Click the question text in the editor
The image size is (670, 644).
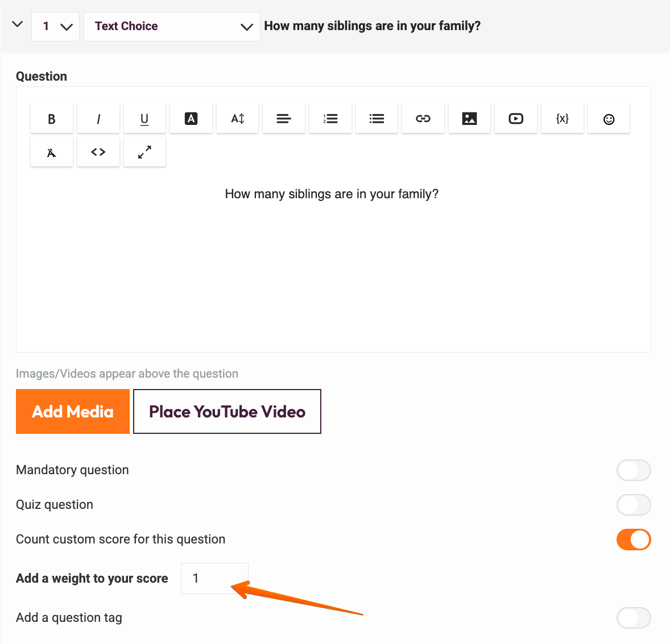(332, 194)
